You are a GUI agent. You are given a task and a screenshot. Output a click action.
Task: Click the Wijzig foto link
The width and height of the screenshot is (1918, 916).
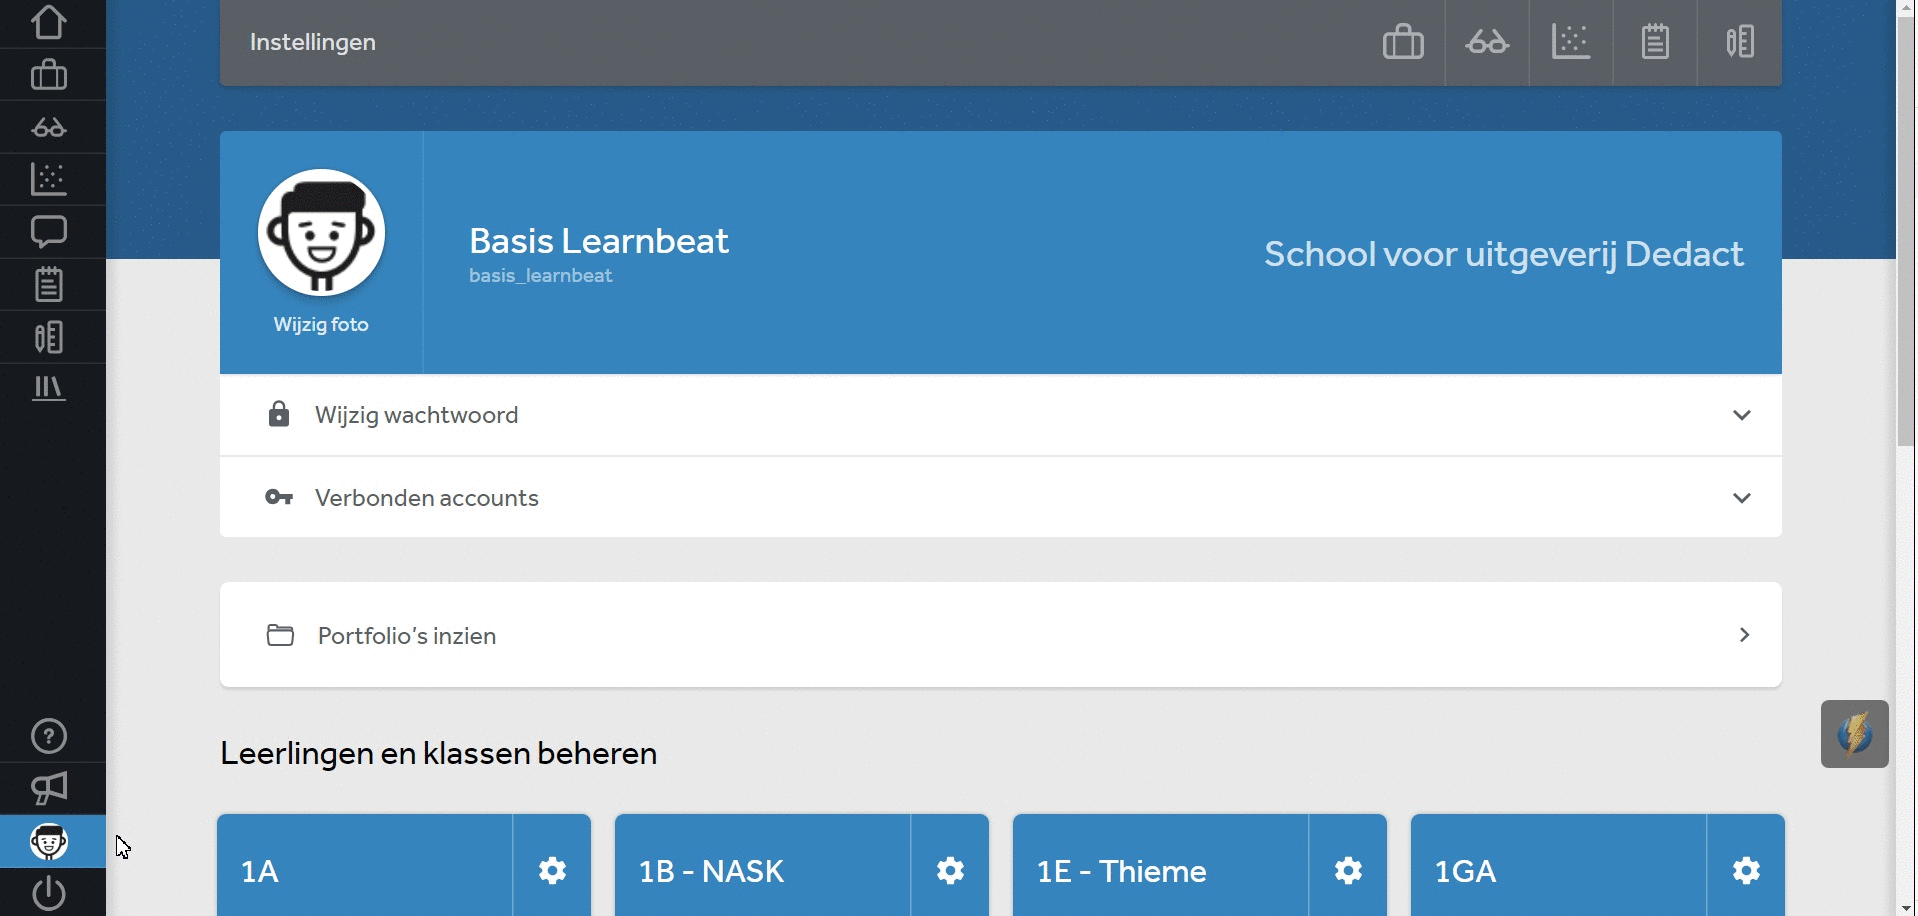[321, 325]
